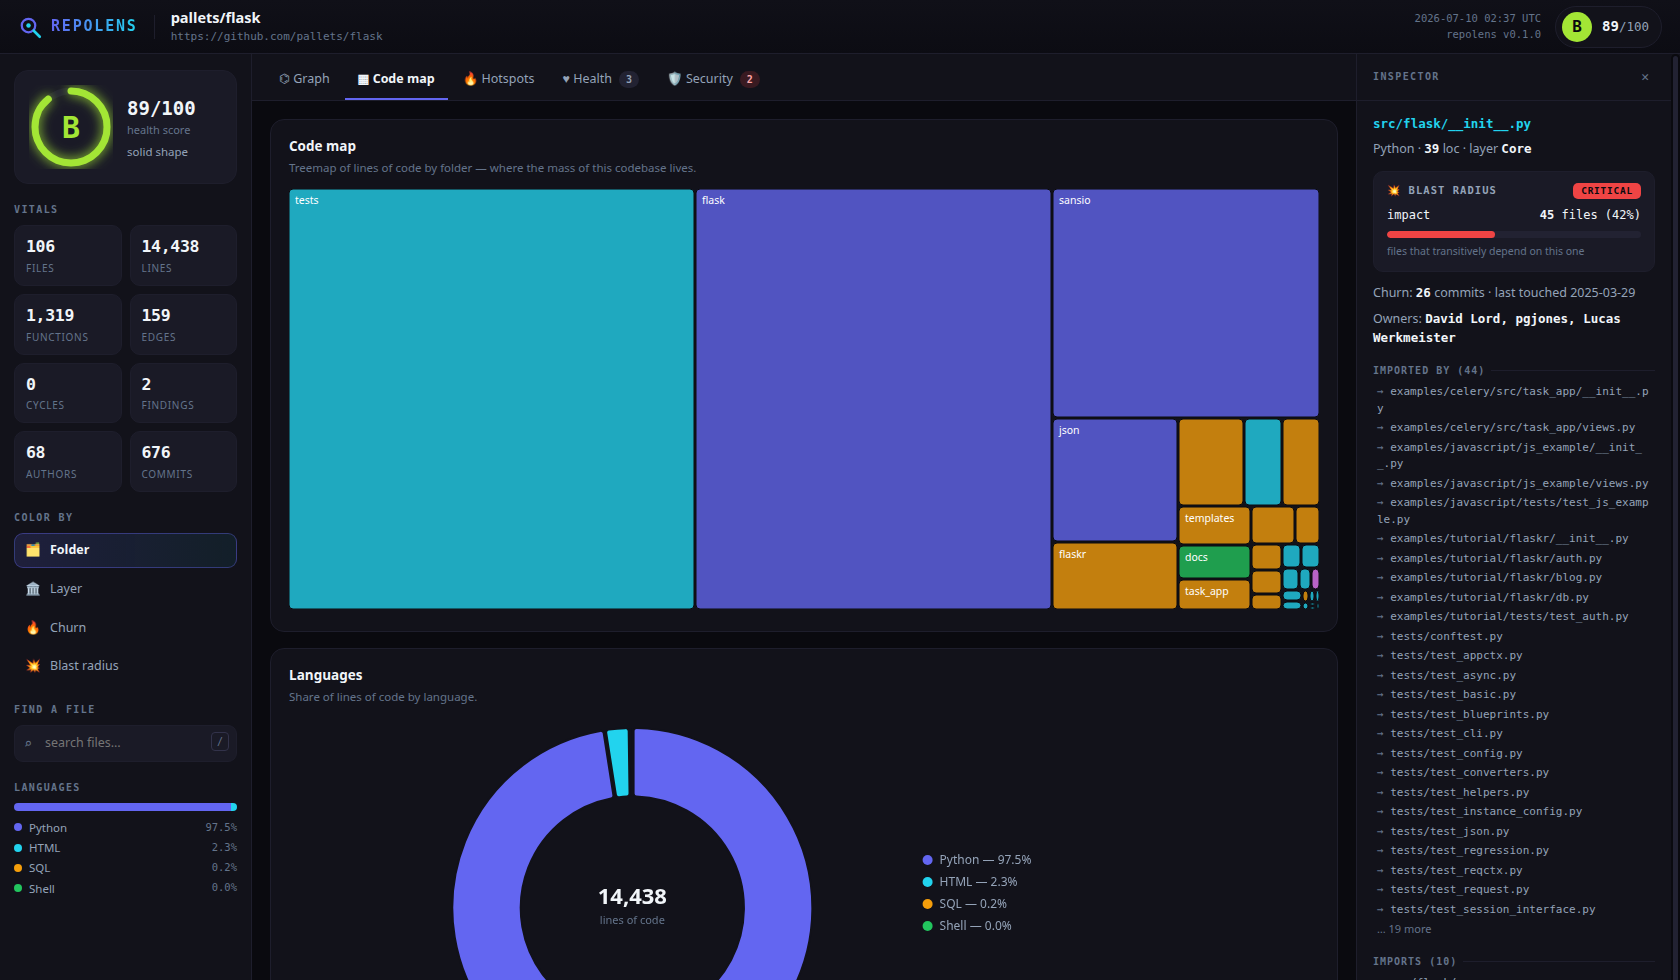Select the sansio block in treemap
1680x980 pixels.
point(1186,303)
